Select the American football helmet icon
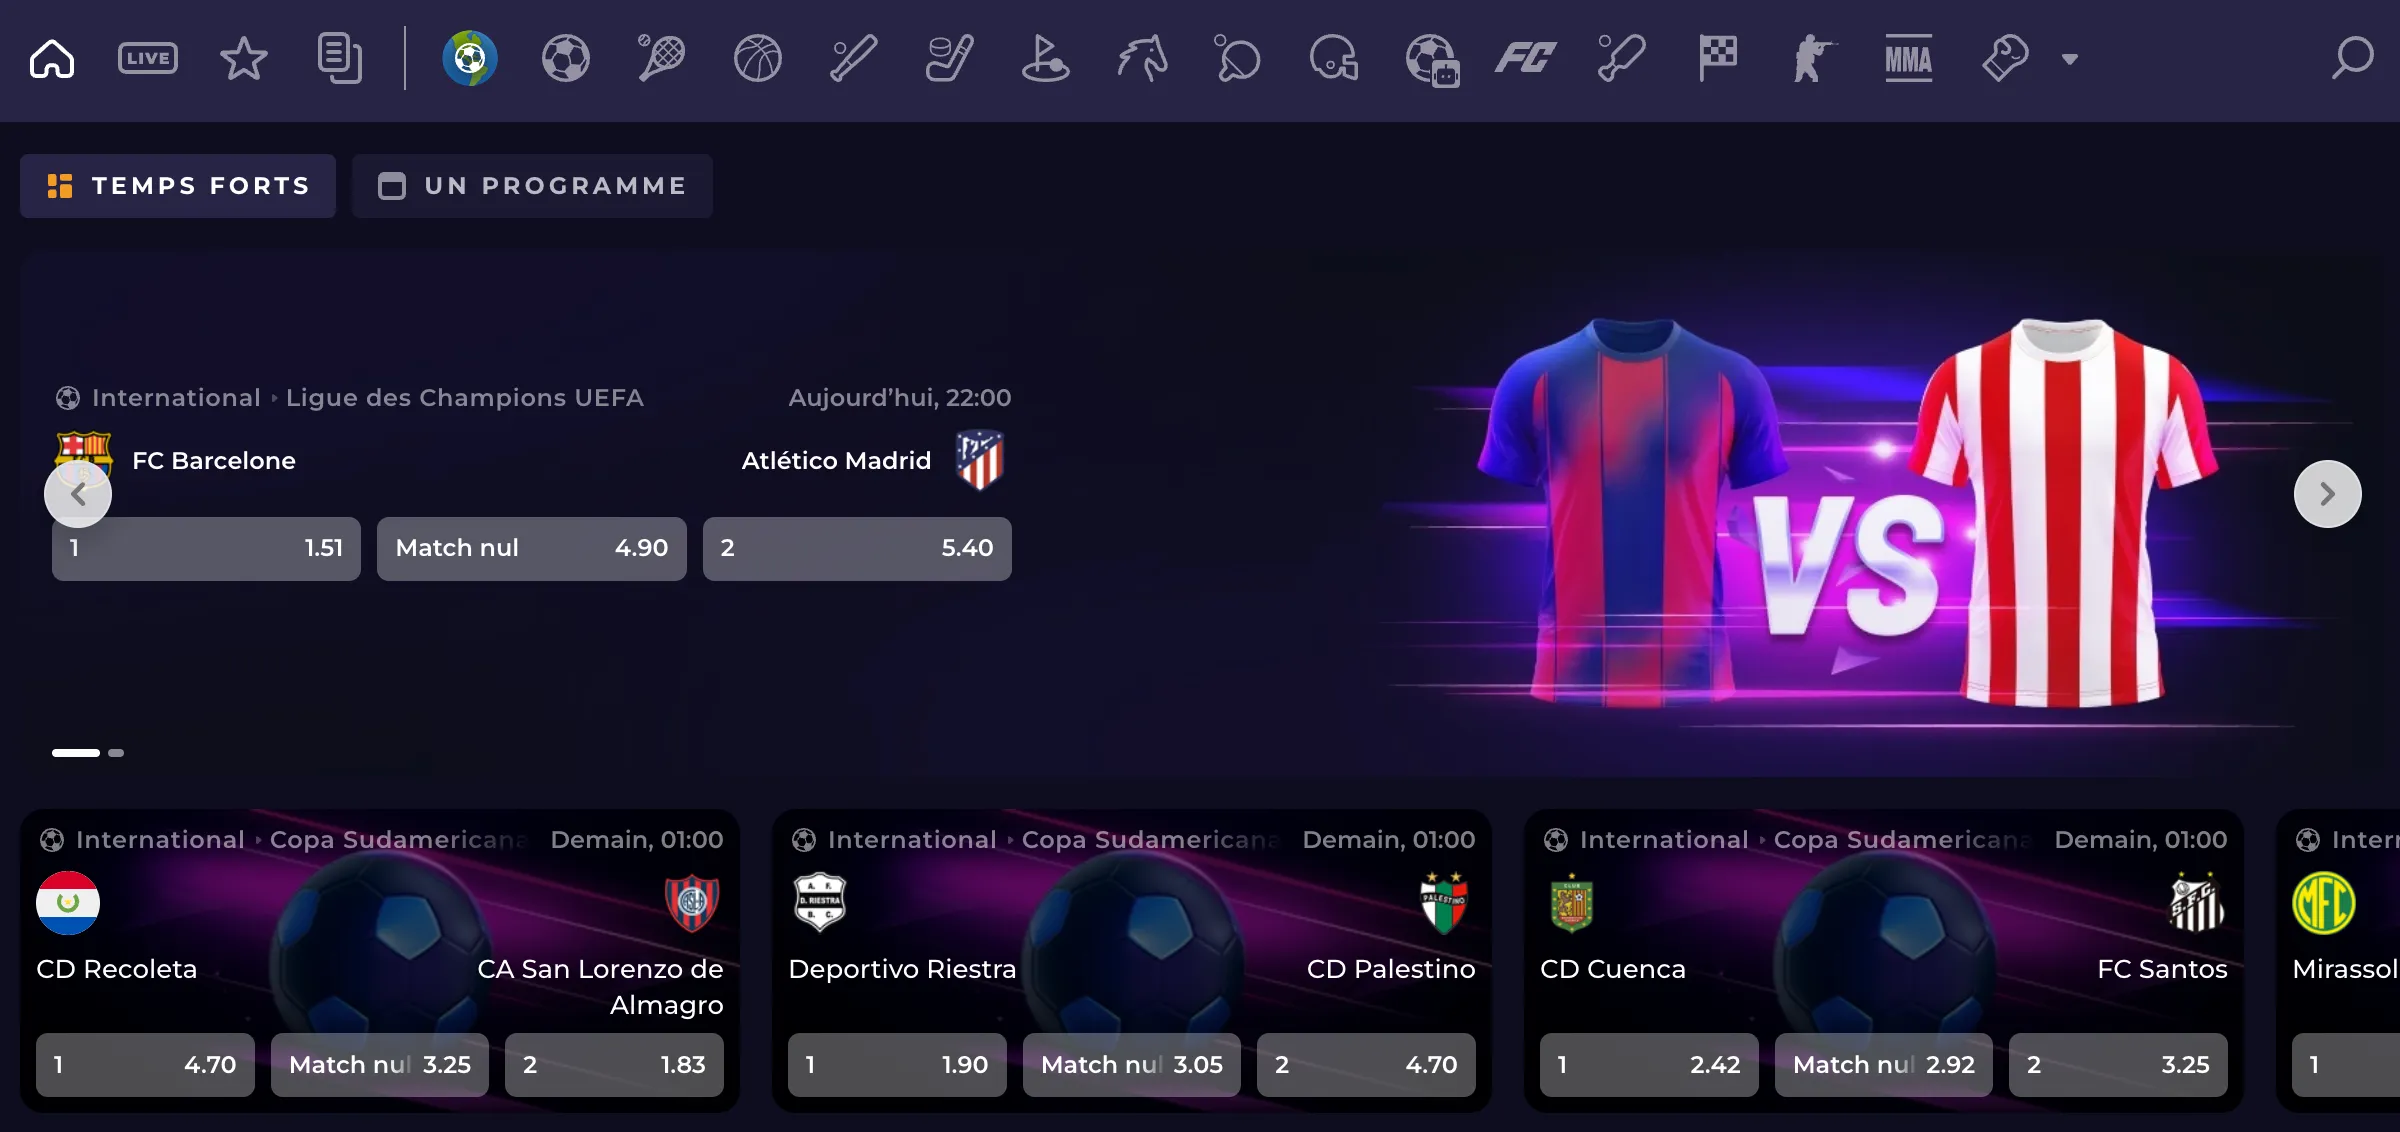 (x=1334, y=59)
